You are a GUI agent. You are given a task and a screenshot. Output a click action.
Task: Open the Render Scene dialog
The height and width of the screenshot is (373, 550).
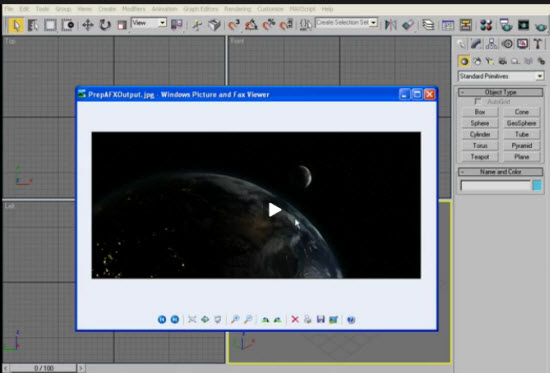pyautogui.click(x=506, y=25)
